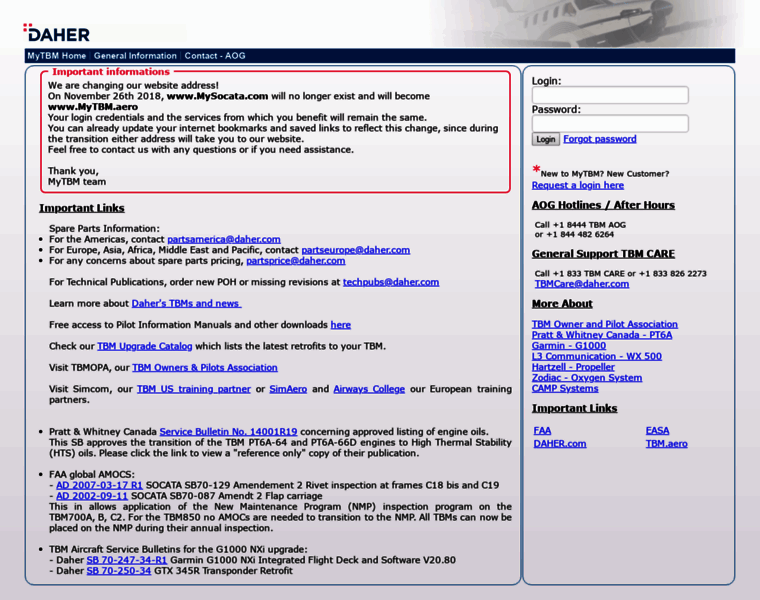Open General Information menu item
The width and height of the screenshot is (760, 600).
(x=135, y=56)
